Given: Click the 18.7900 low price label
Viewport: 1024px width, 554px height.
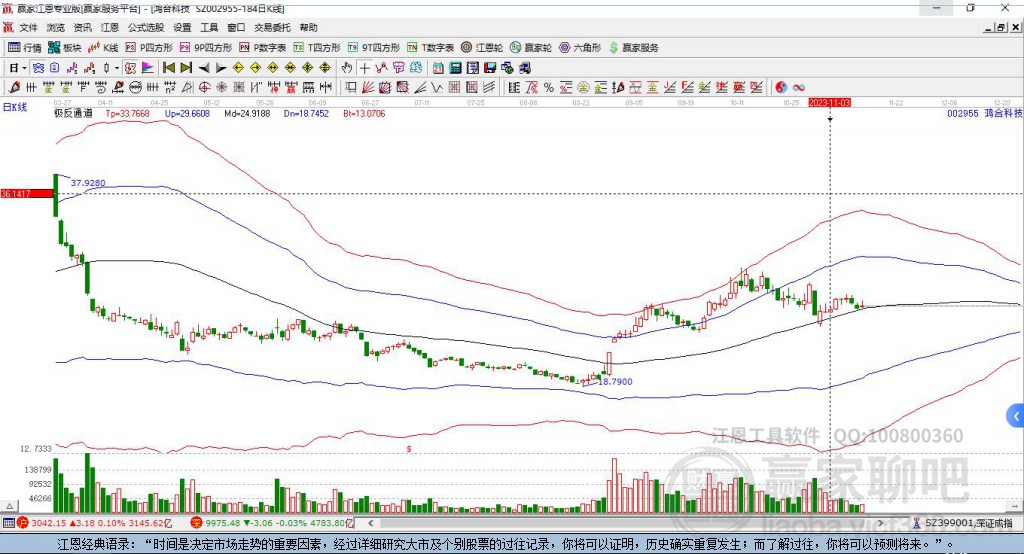Looking at the screenshot, I should [615, 382].
